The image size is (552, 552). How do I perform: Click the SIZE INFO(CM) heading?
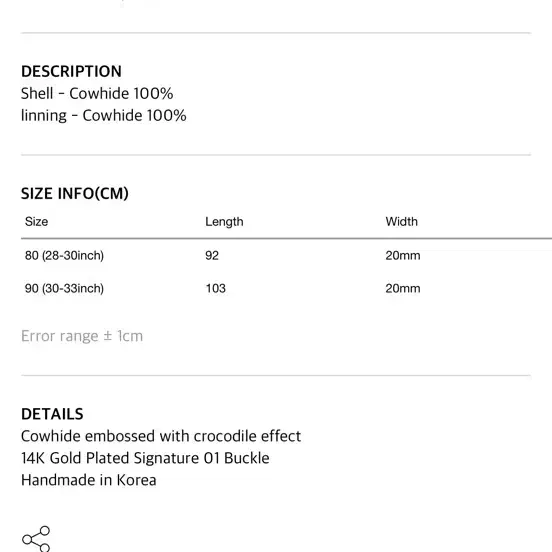[x=75, y=194]
